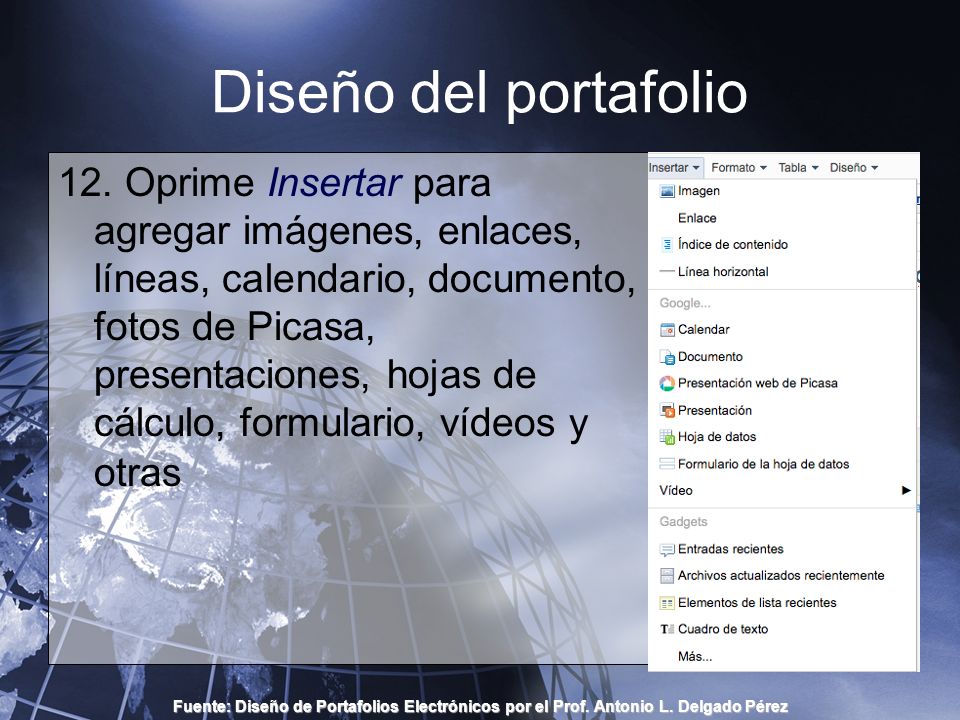Open the Diseño dropdown menu

tap(853, 168)
